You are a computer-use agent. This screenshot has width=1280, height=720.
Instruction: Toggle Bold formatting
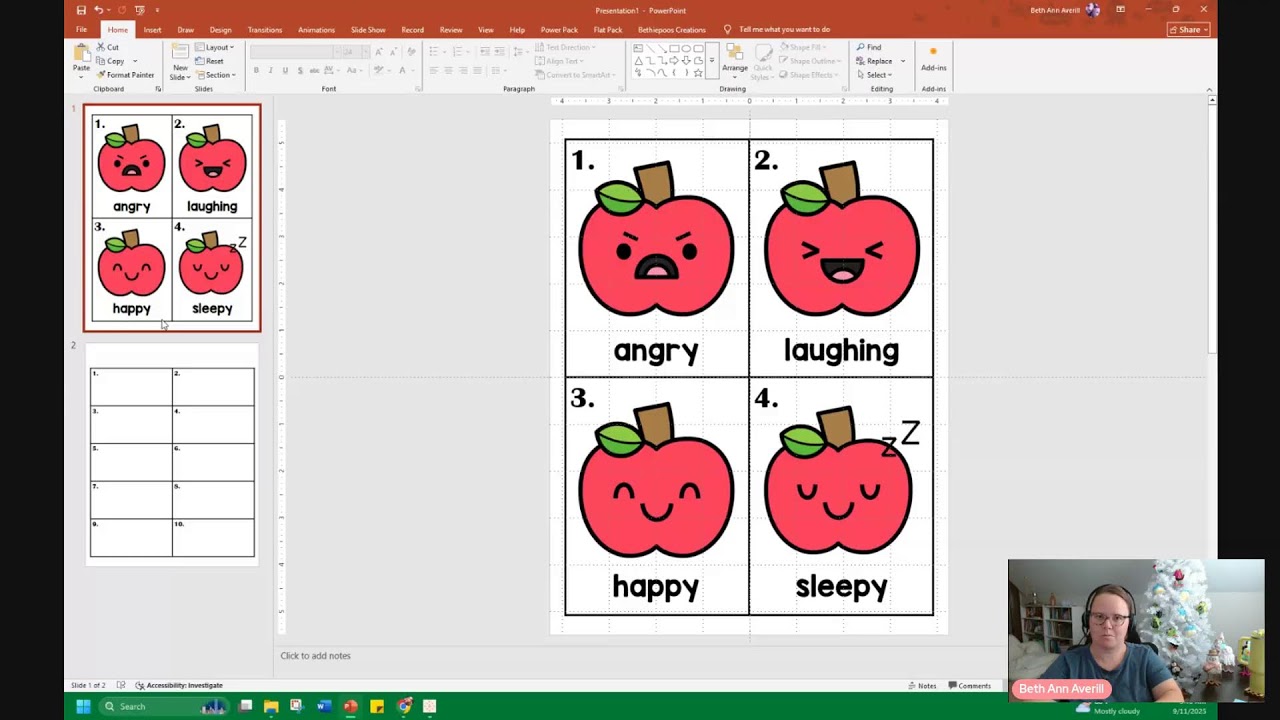(x=256, y=70)
